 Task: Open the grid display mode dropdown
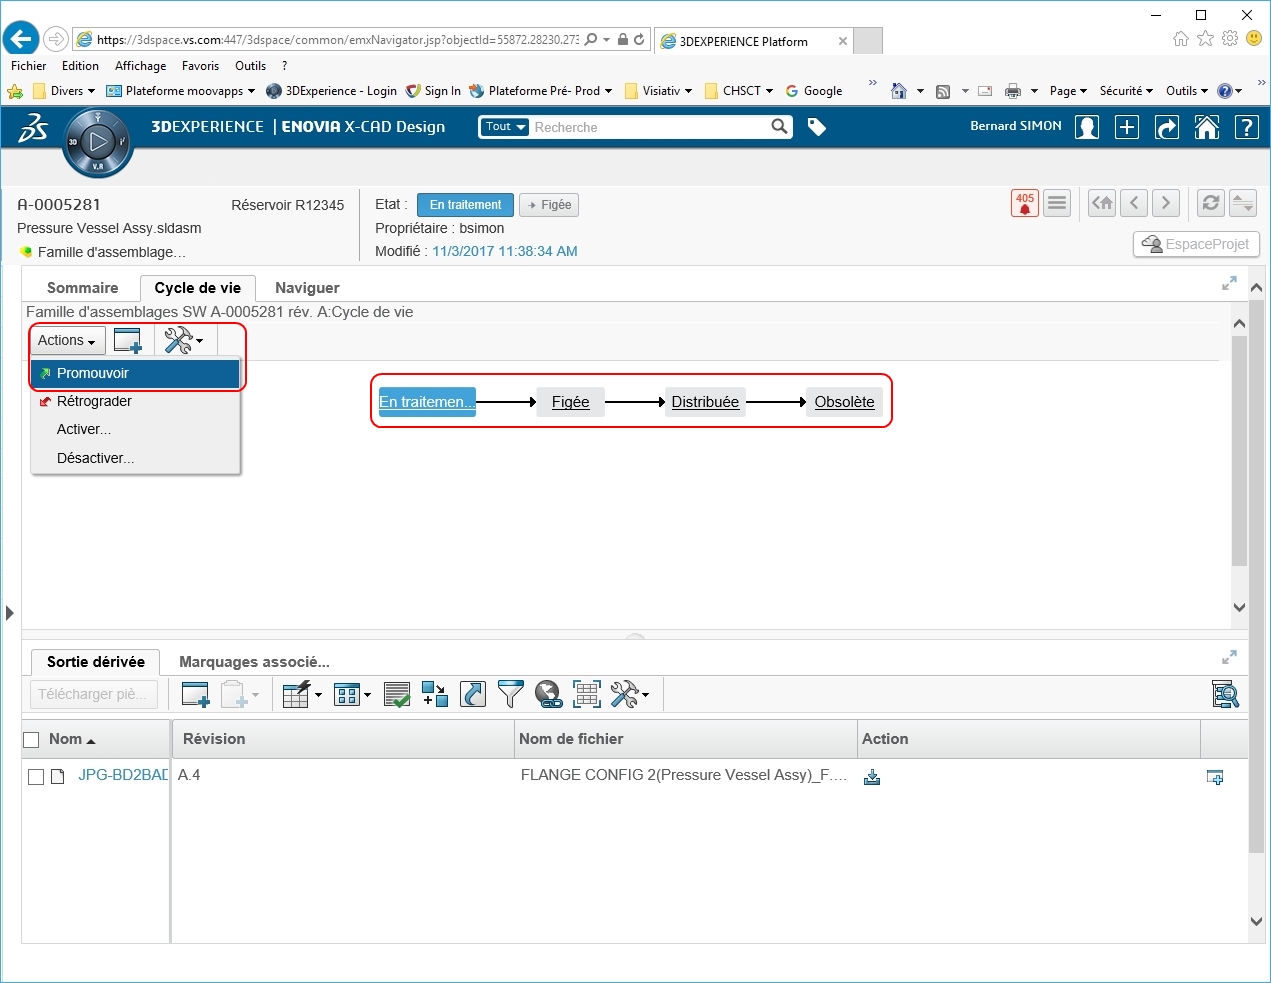coord(352,694)
